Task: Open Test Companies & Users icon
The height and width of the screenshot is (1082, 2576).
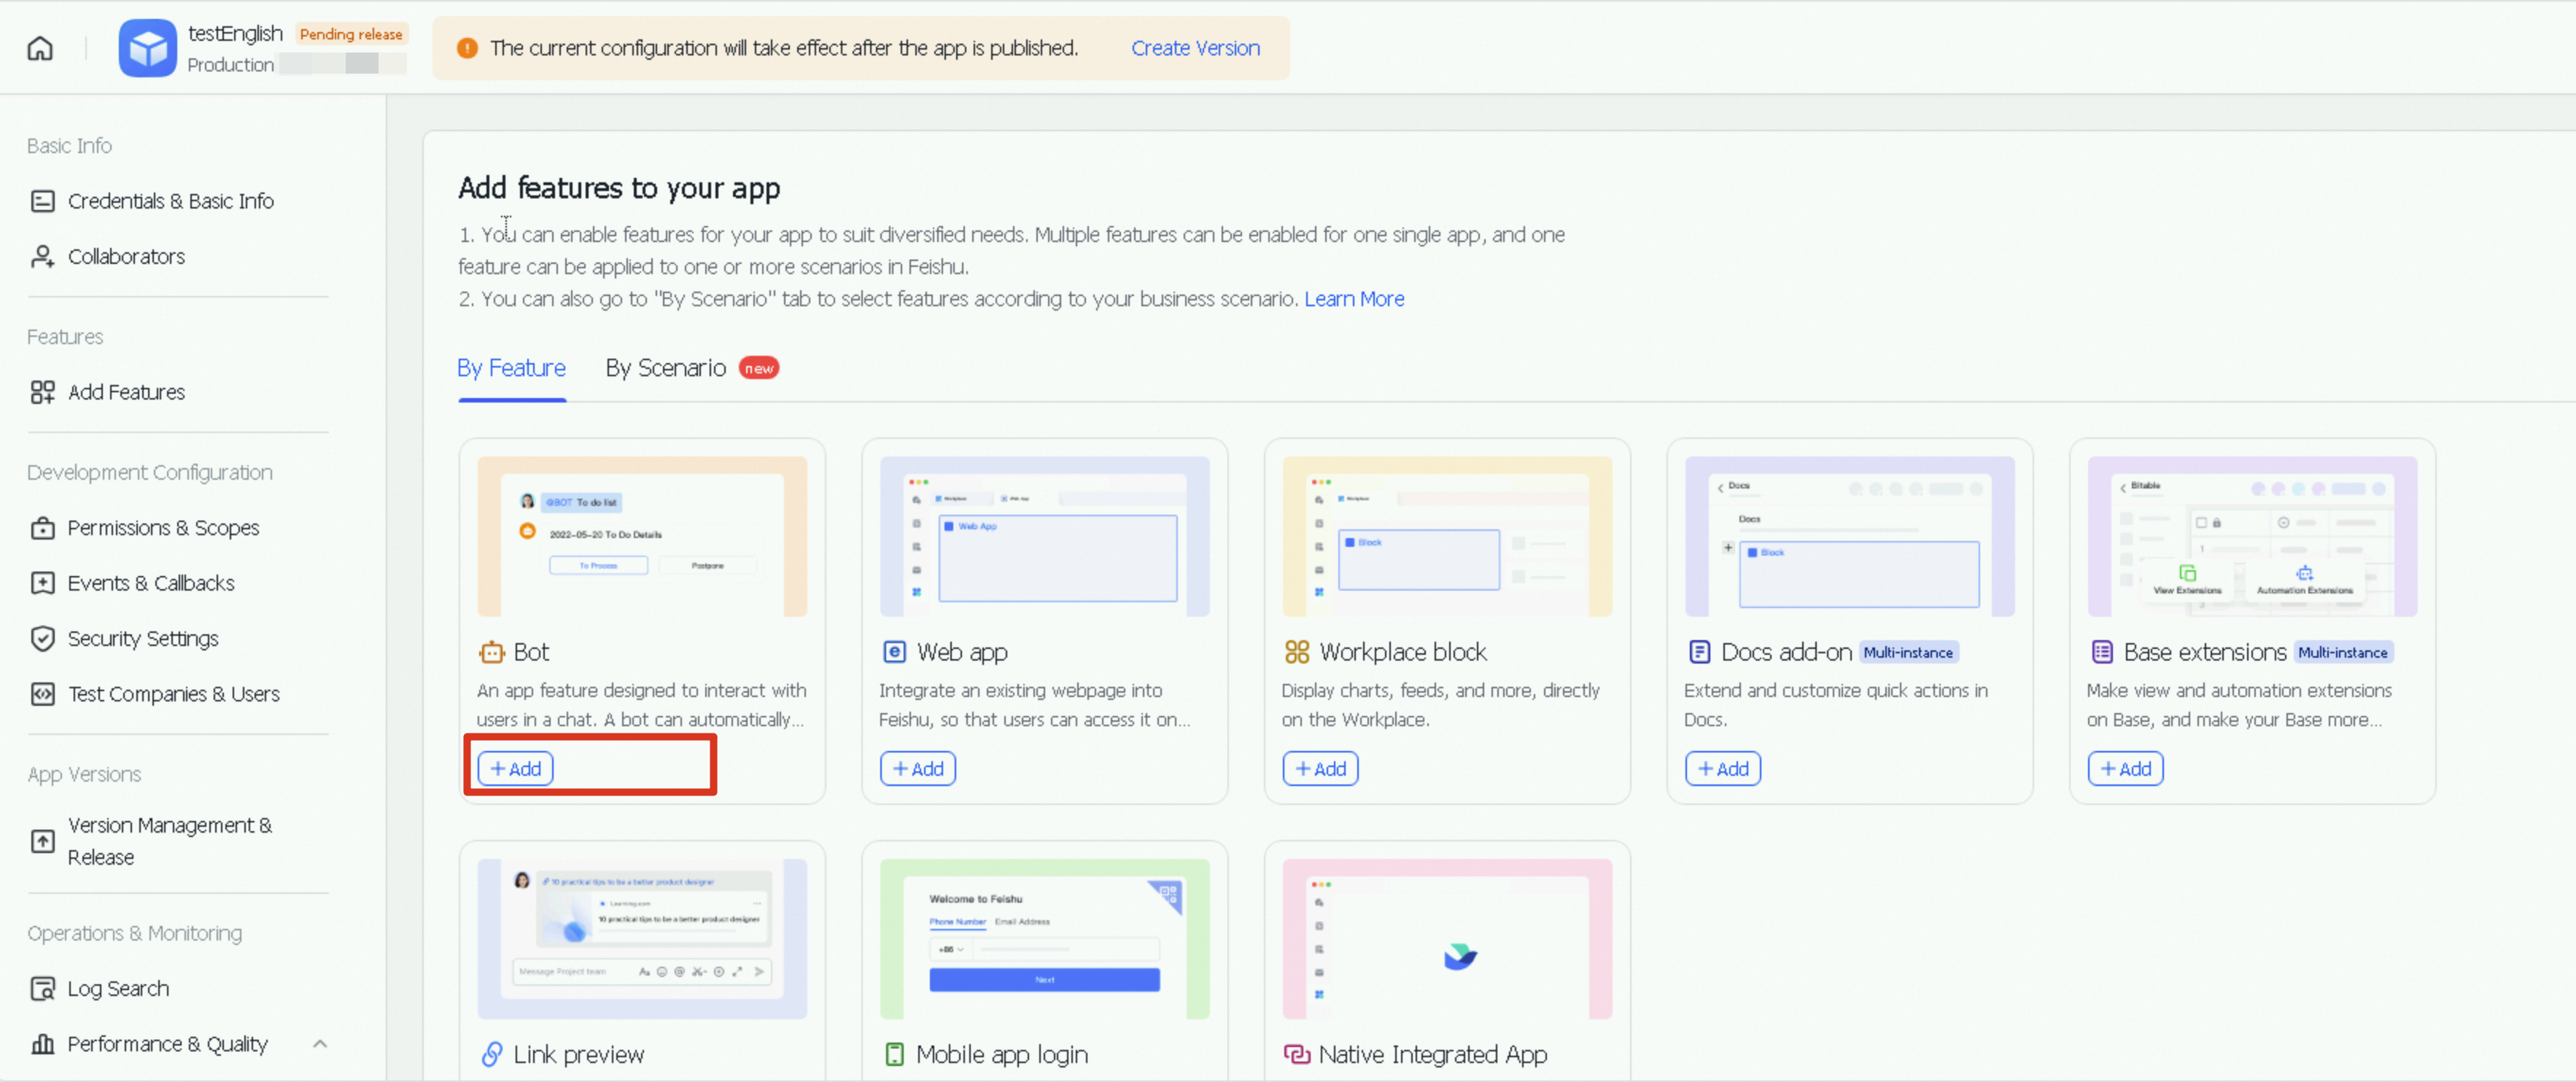Action: pyautogui.click(x=42, y=694)
